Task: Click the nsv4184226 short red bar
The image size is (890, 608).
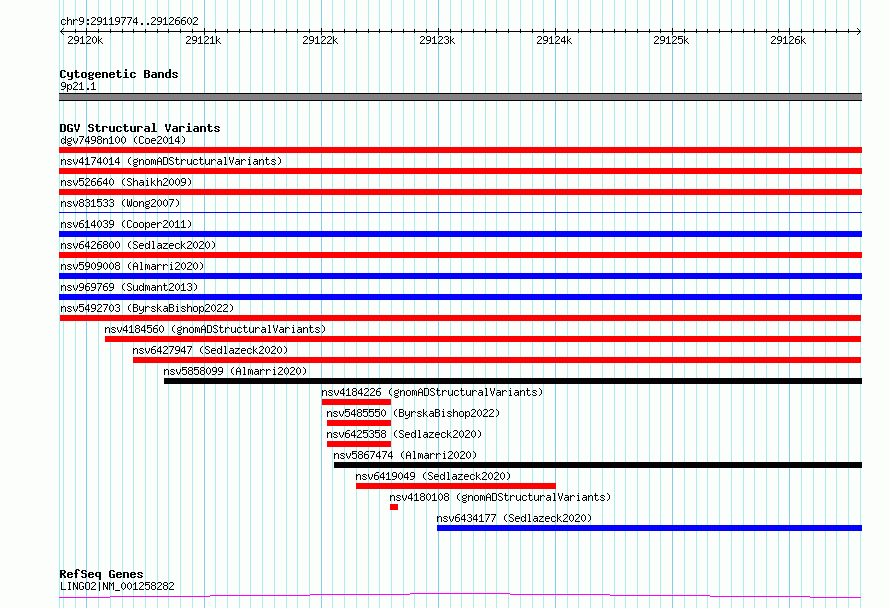Action: pos(356,402)
